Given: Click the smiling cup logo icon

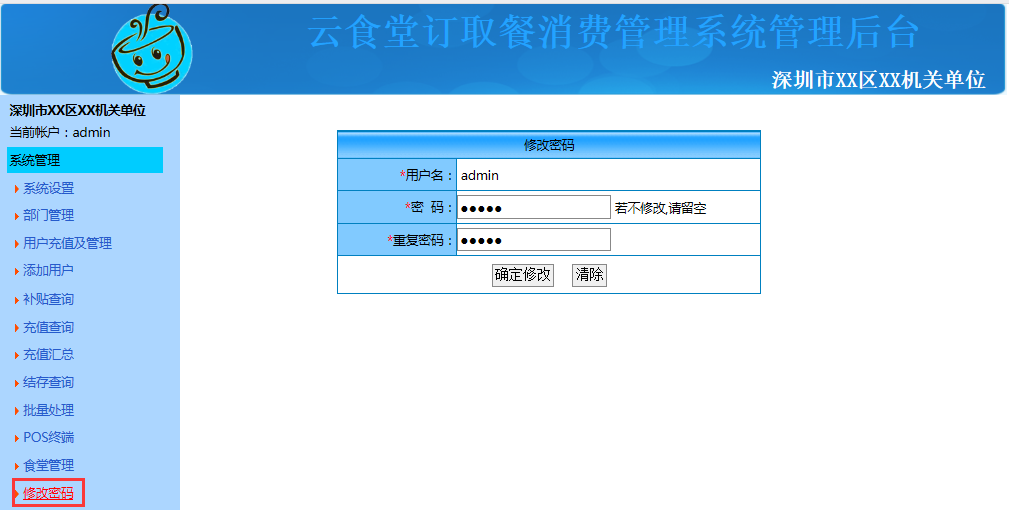Looking at the screenshot, I should [150, 50].
